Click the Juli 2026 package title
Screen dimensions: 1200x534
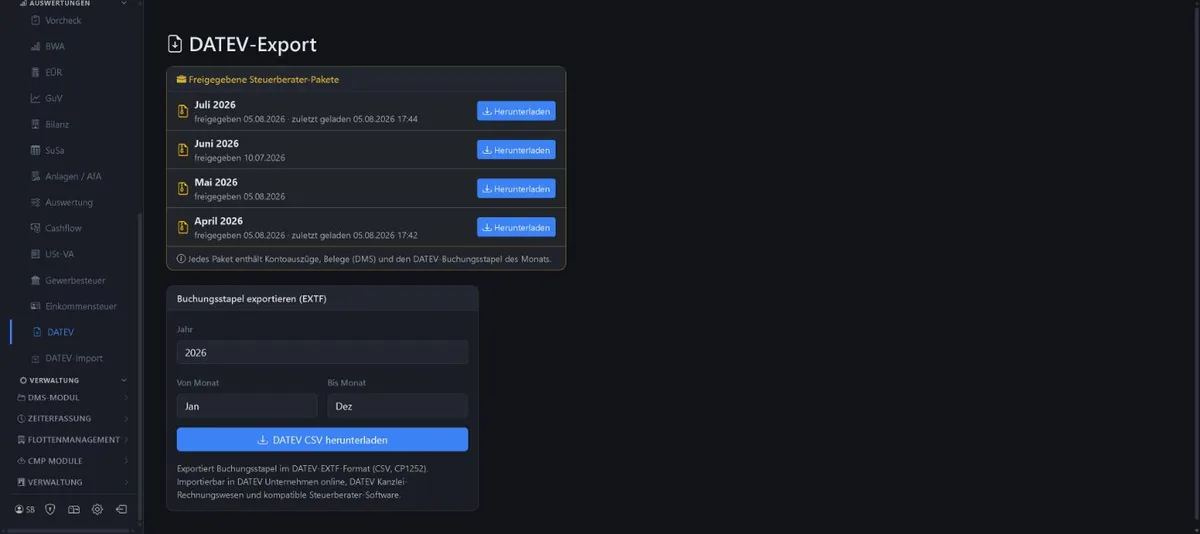(x=215, y=105)
